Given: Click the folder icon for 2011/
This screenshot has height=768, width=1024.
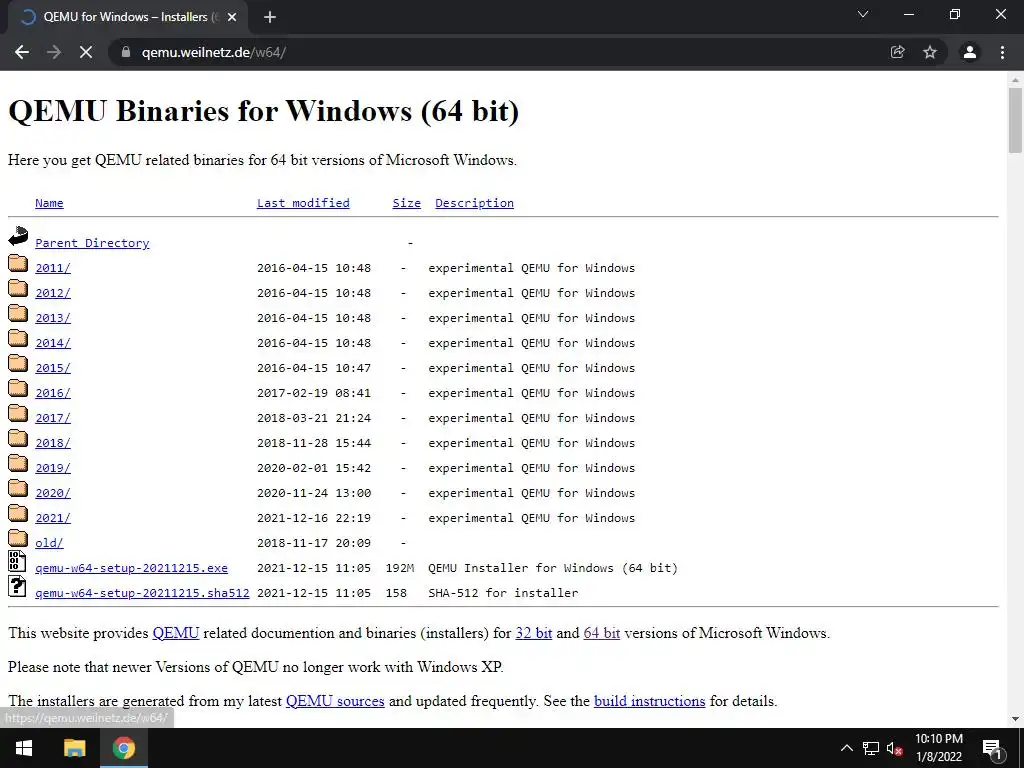Looking at the screenshot, I should click(x=18, y=263).
